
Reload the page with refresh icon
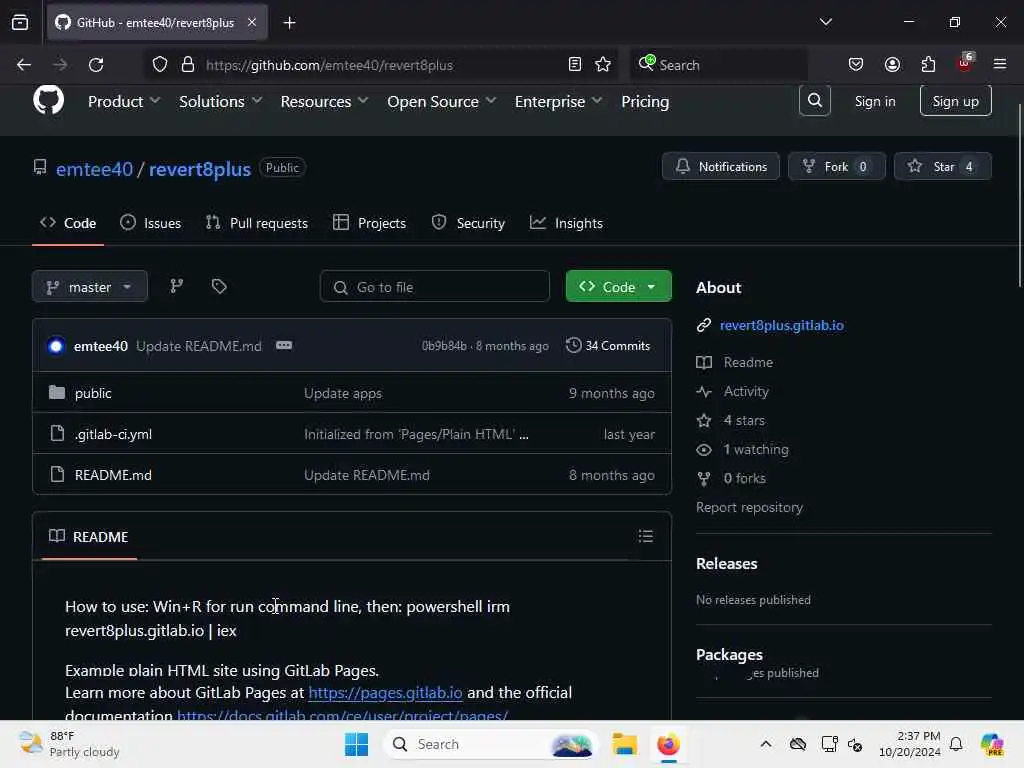pos(96,65)
